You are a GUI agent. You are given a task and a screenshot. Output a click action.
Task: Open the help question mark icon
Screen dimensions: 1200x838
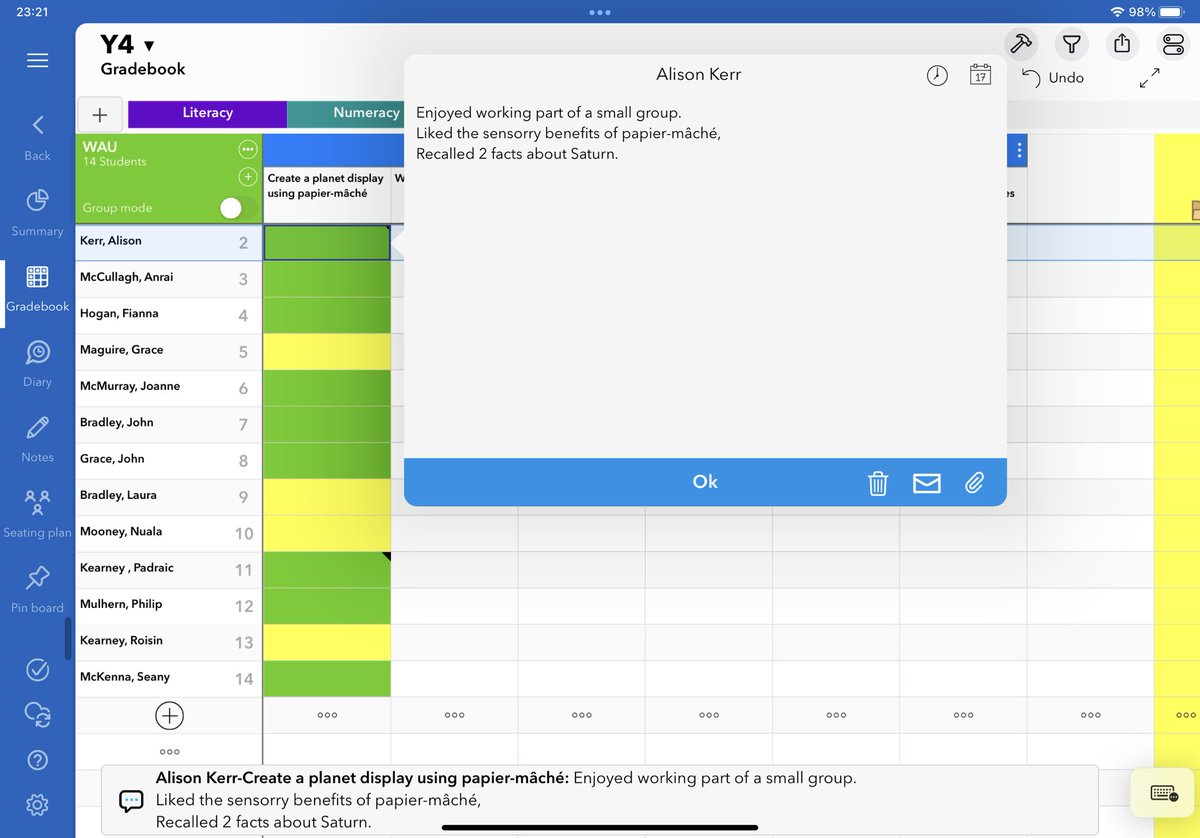pos(37,760)
